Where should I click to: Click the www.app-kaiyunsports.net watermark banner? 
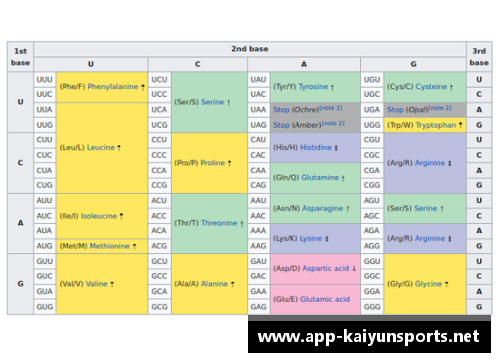(369, 336)
